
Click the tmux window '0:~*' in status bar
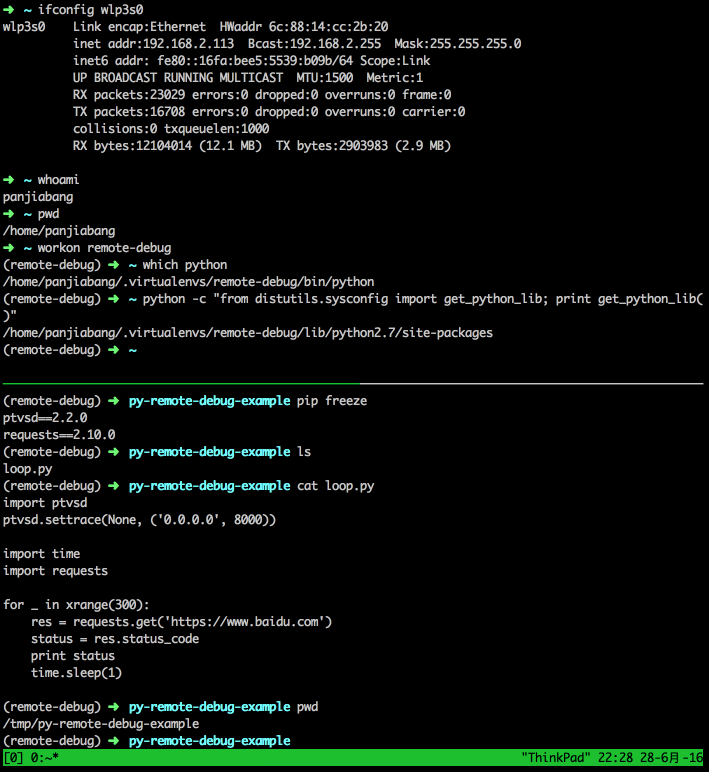[x=45, y=758]
